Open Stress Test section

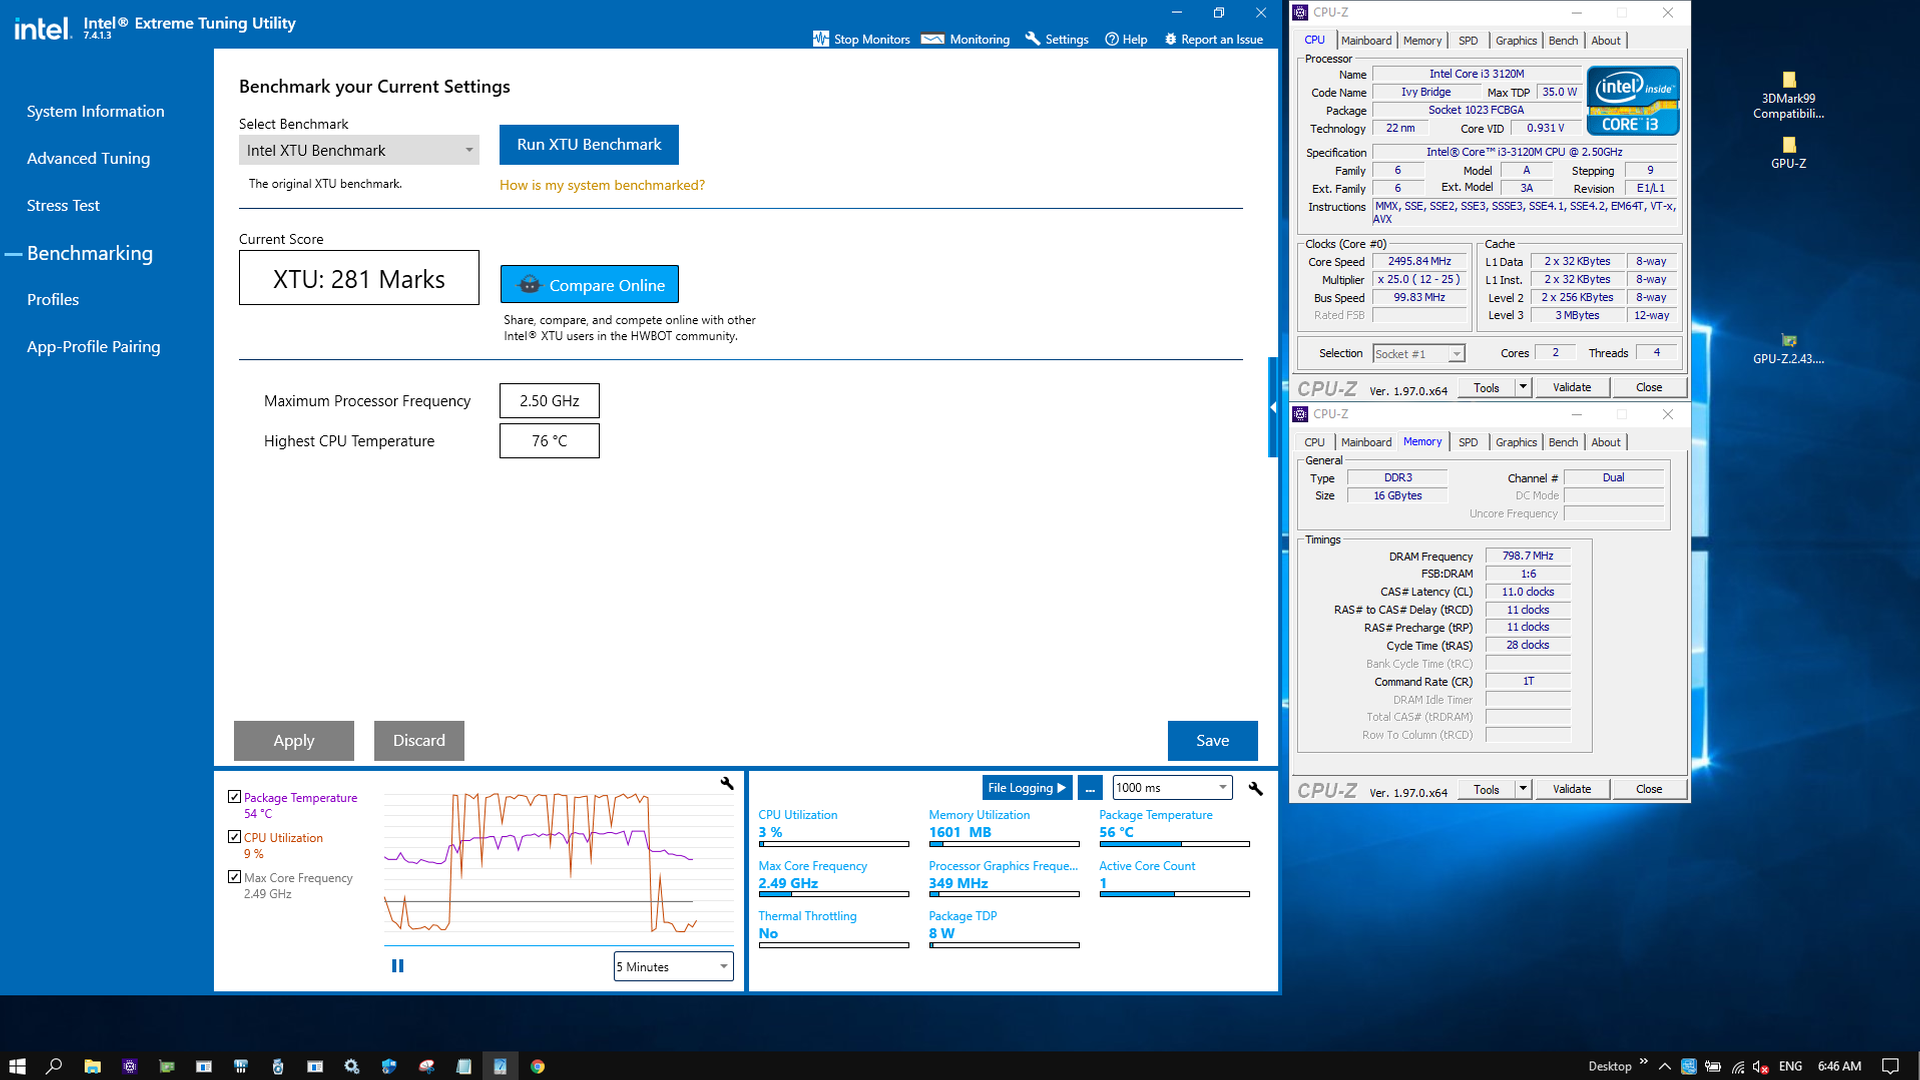pos(63,205)
